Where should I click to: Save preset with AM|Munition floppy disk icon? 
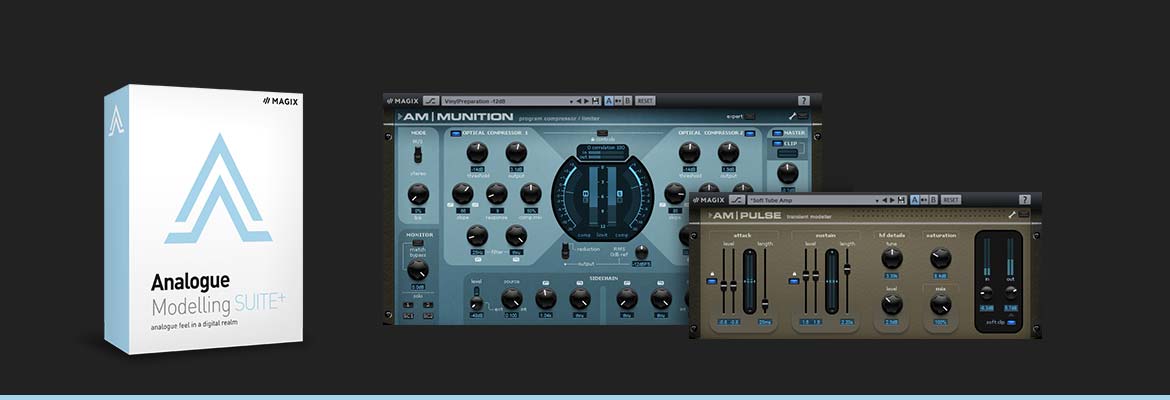[596, 101]
